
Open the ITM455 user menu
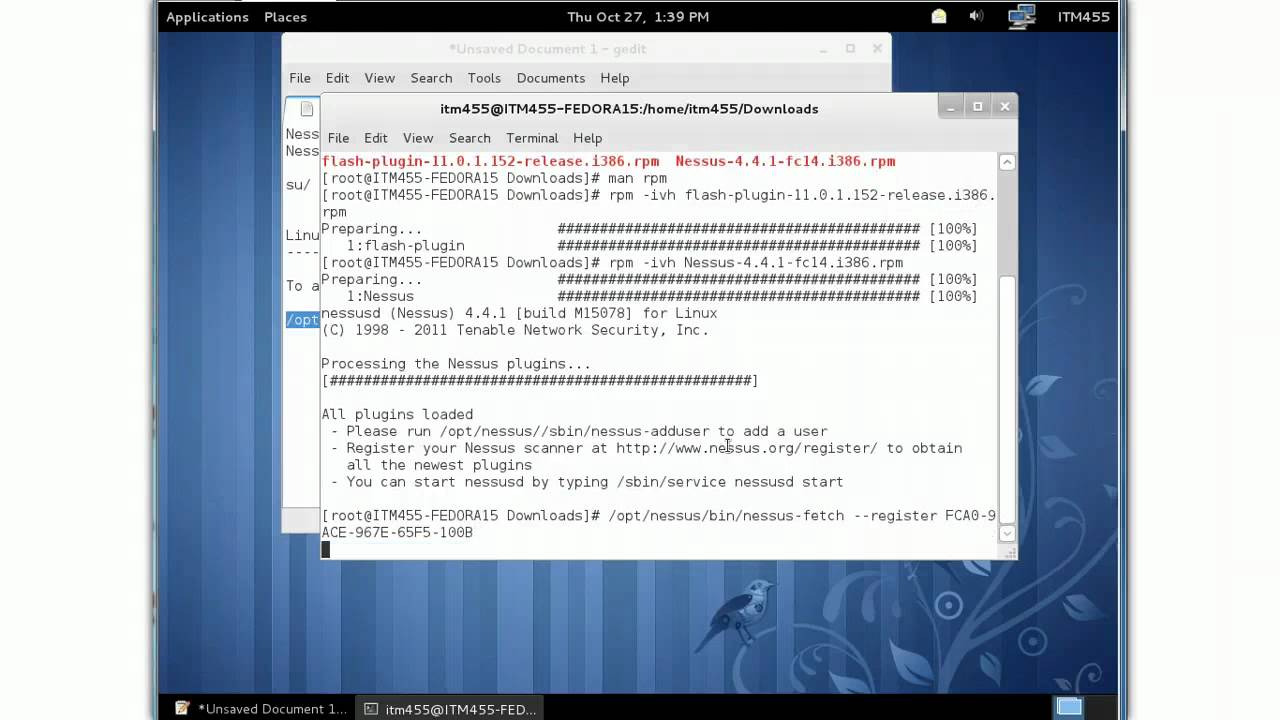1084,17
